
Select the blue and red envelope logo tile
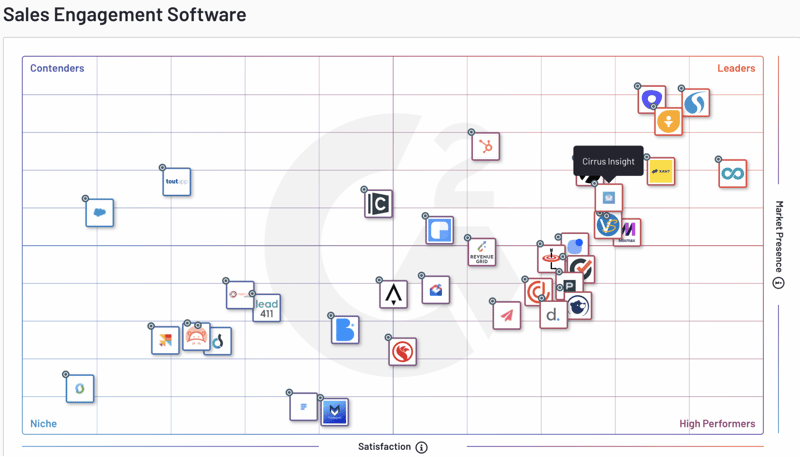click(x=436, y=290)
